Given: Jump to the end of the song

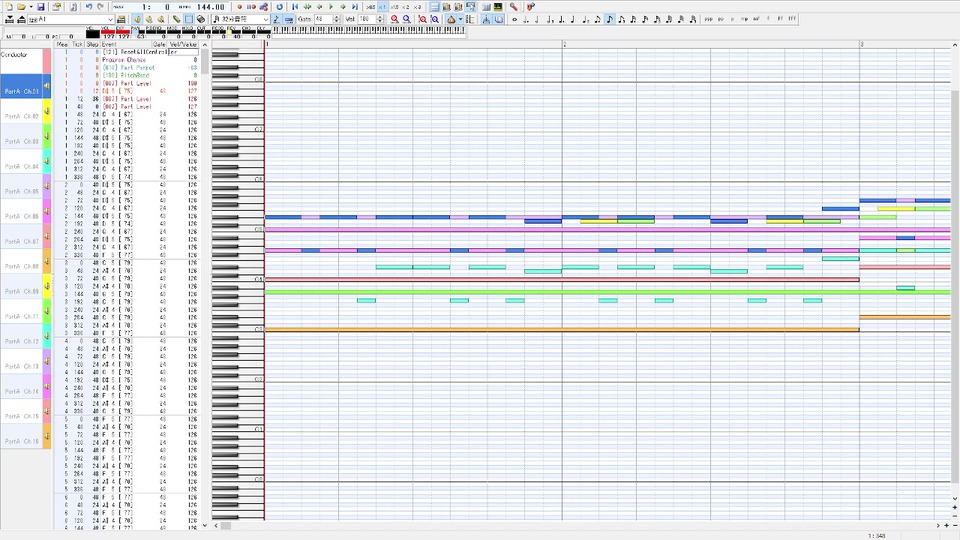Looking at the screenshot, I should point(354,7).
